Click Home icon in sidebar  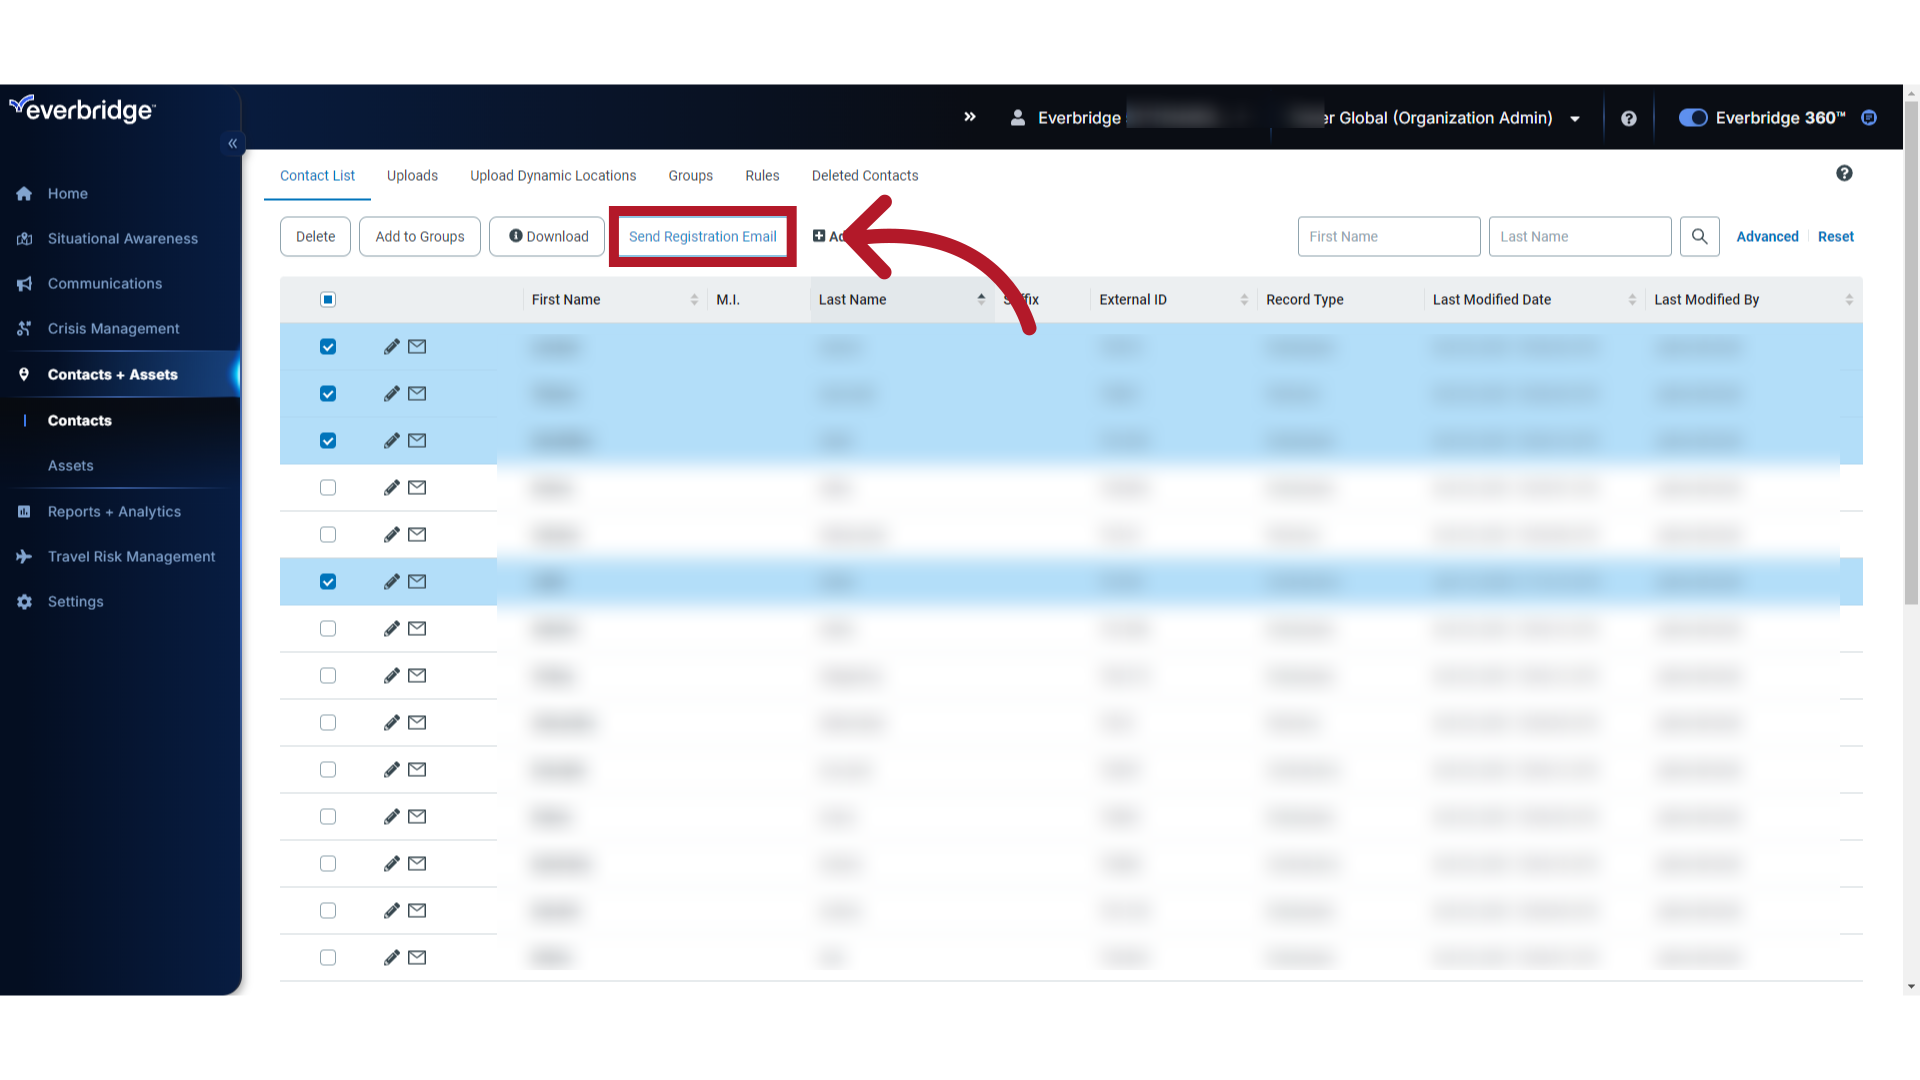click(x=25, y=194)
